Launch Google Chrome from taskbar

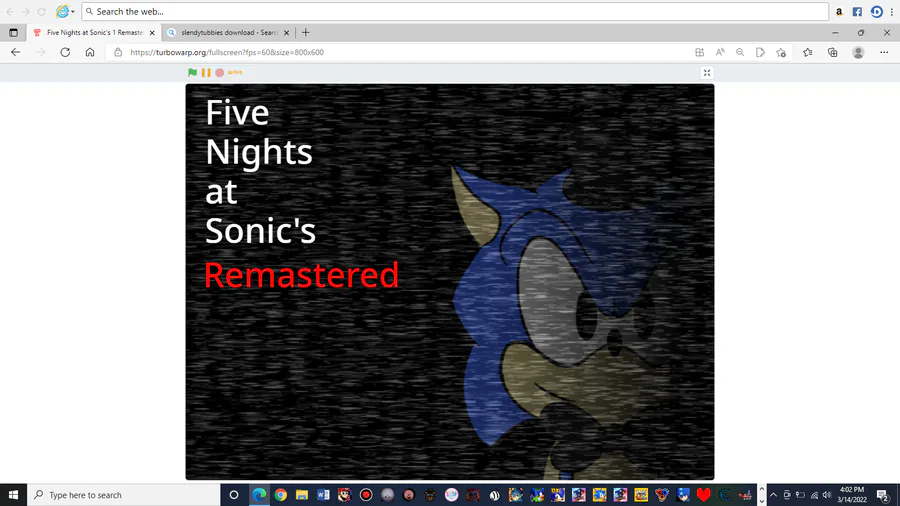pyautogui.click(x=280, y=495)
